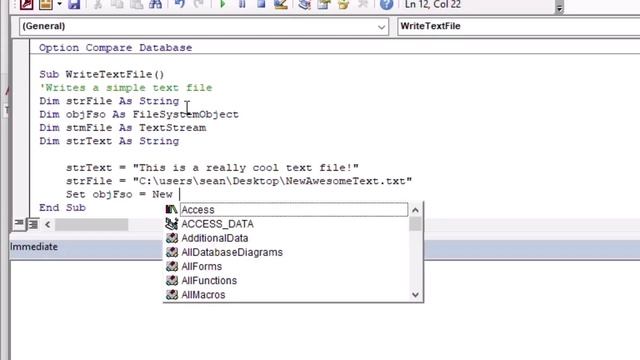Click the Reset stop icon

click(261, 4)
